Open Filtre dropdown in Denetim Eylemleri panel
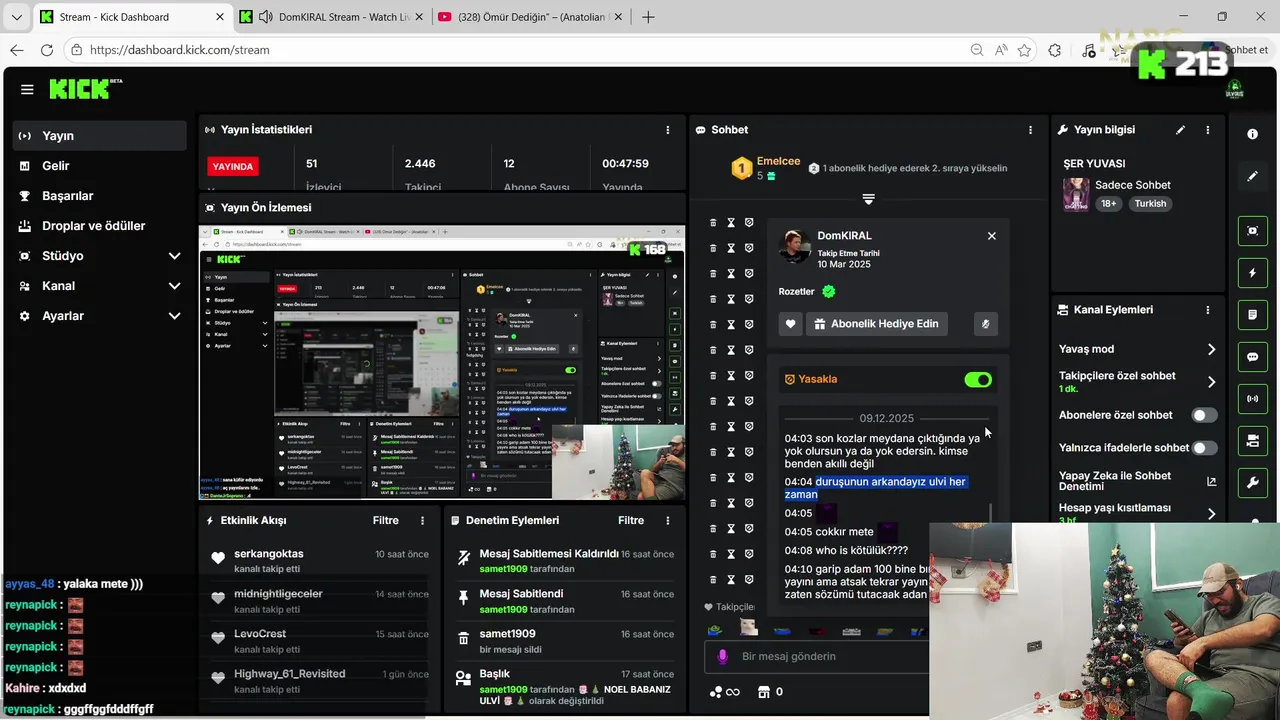This screenshot has width=1280, height=720. [x=631, y=521]
